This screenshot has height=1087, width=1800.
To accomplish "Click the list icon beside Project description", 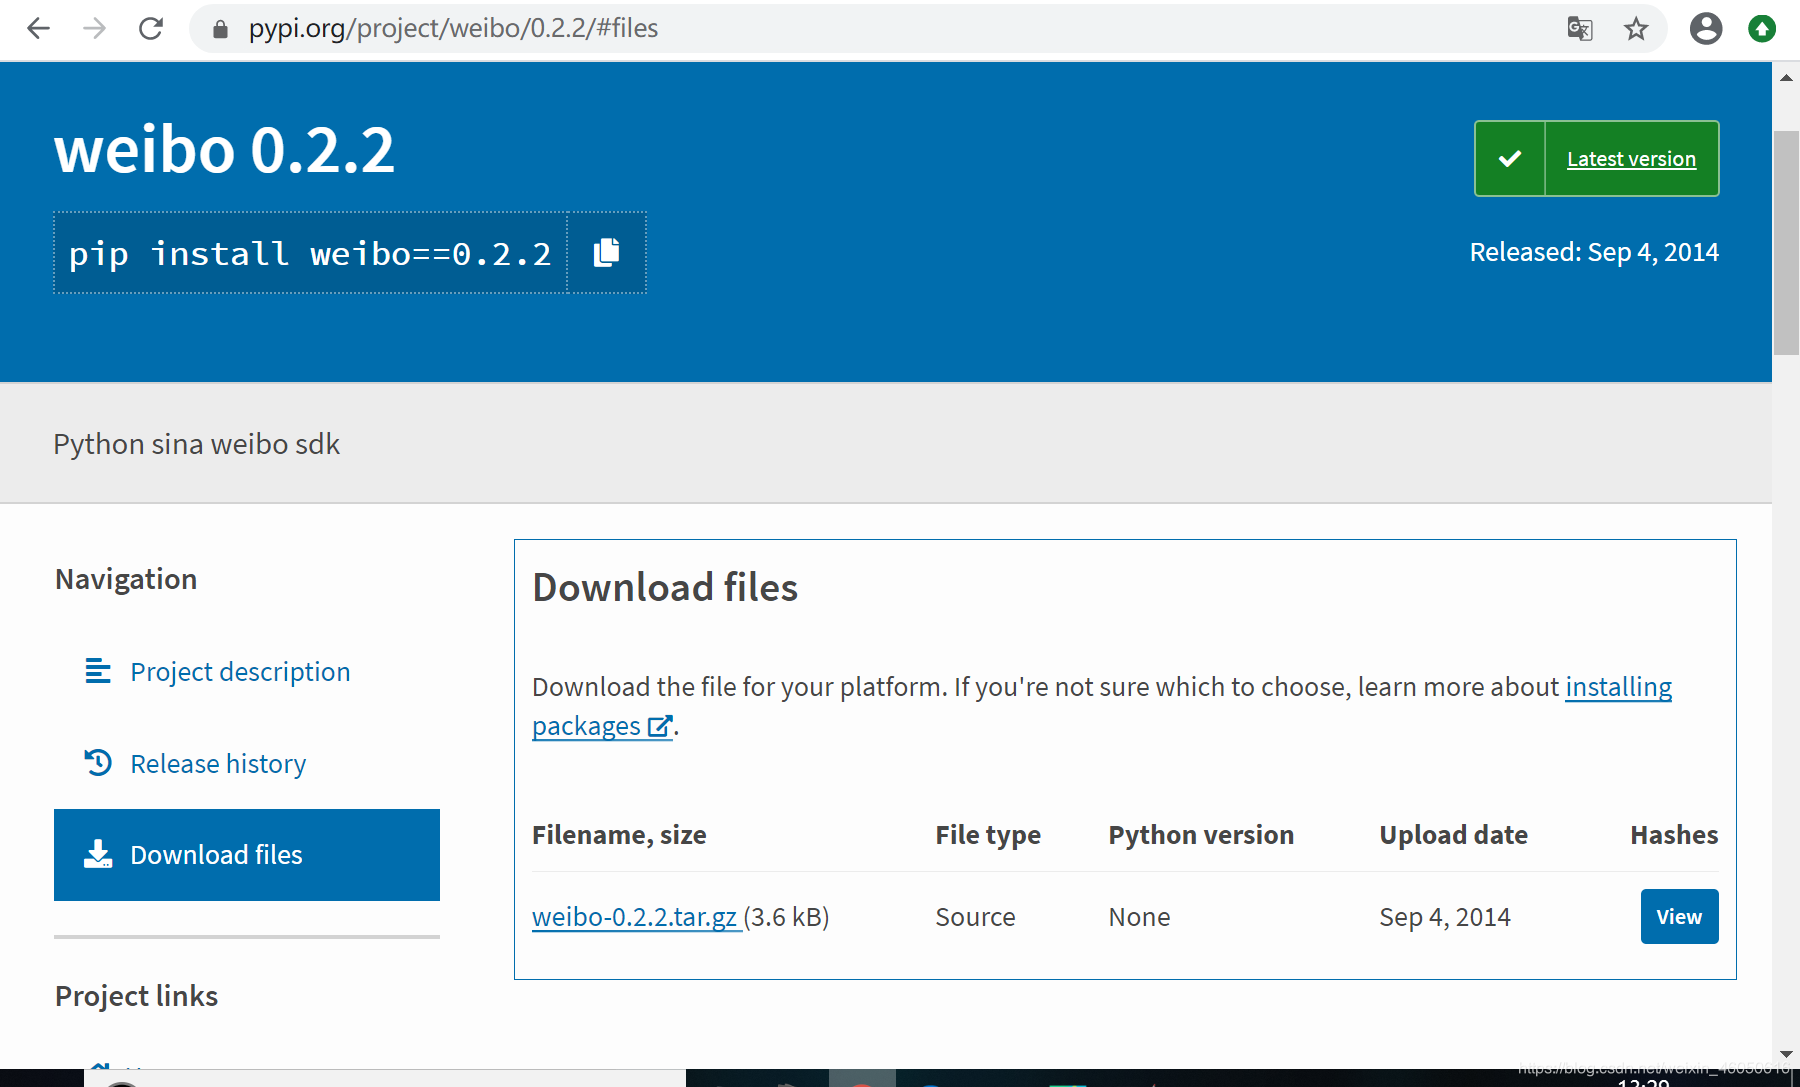I will coord(98,671).
